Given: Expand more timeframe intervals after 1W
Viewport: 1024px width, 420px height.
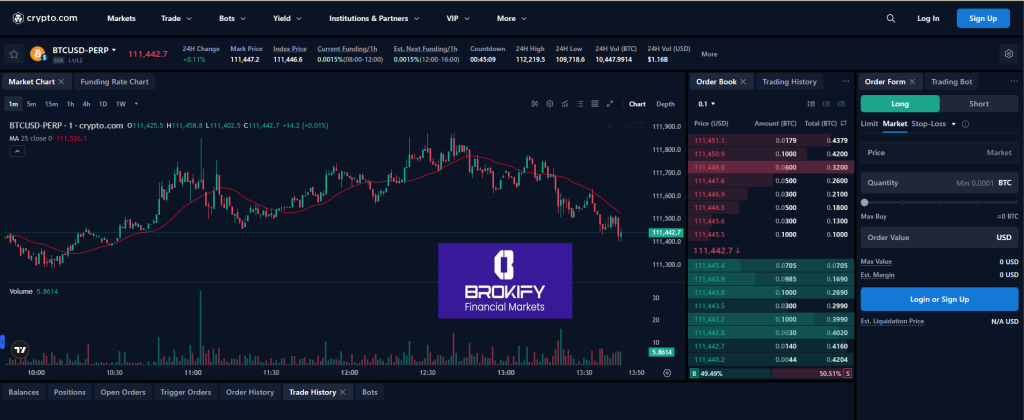Looking at the screenshot, I should [x=136, y=103].
